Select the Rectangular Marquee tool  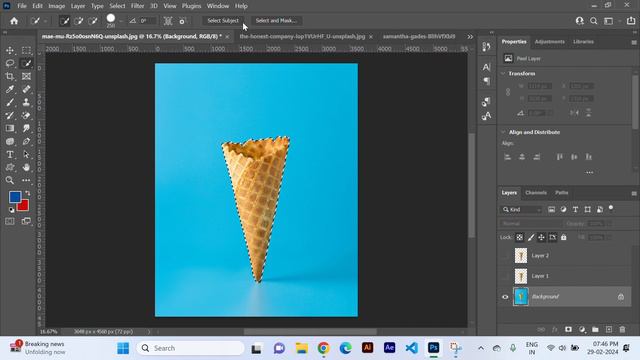pos(26,50)
